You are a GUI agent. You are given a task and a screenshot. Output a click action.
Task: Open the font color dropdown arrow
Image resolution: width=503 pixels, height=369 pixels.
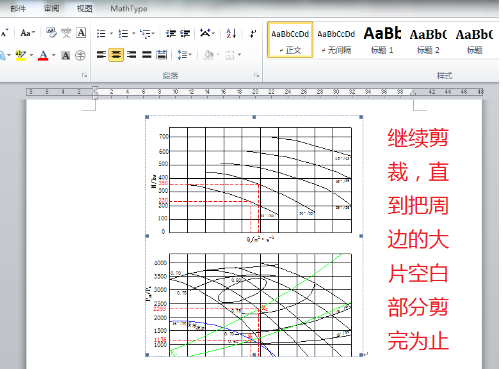click(54, 55)
